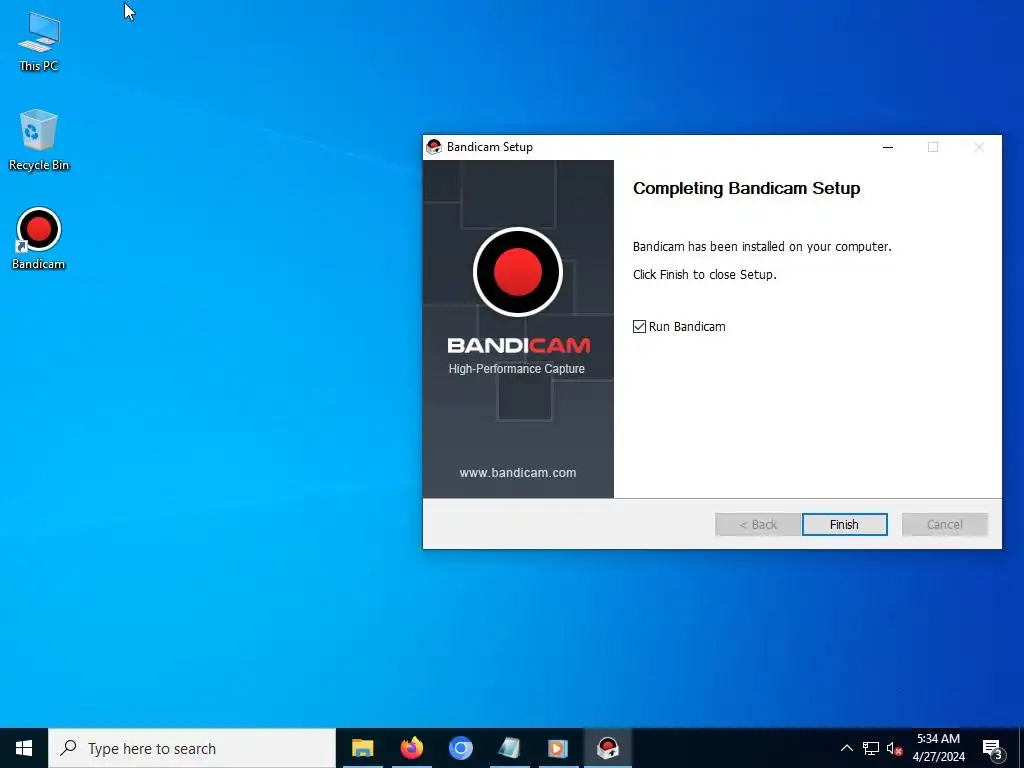1024x768 pixels.
Task: Click the taskbar search input field
Action: [x=192, y=748]
